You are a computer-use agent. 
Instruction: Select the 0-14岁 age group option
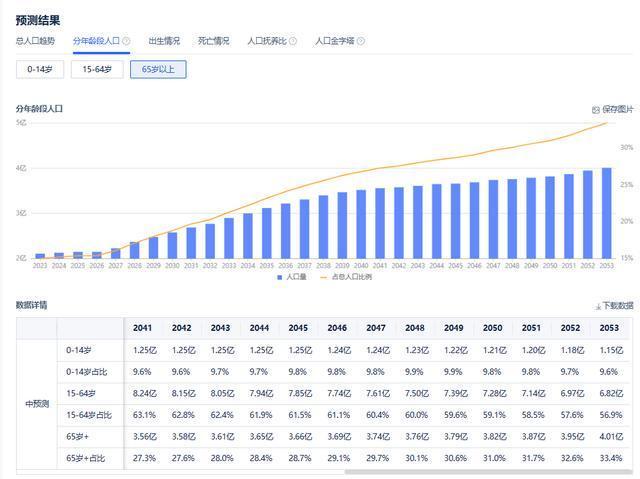[x=40, y=69]
